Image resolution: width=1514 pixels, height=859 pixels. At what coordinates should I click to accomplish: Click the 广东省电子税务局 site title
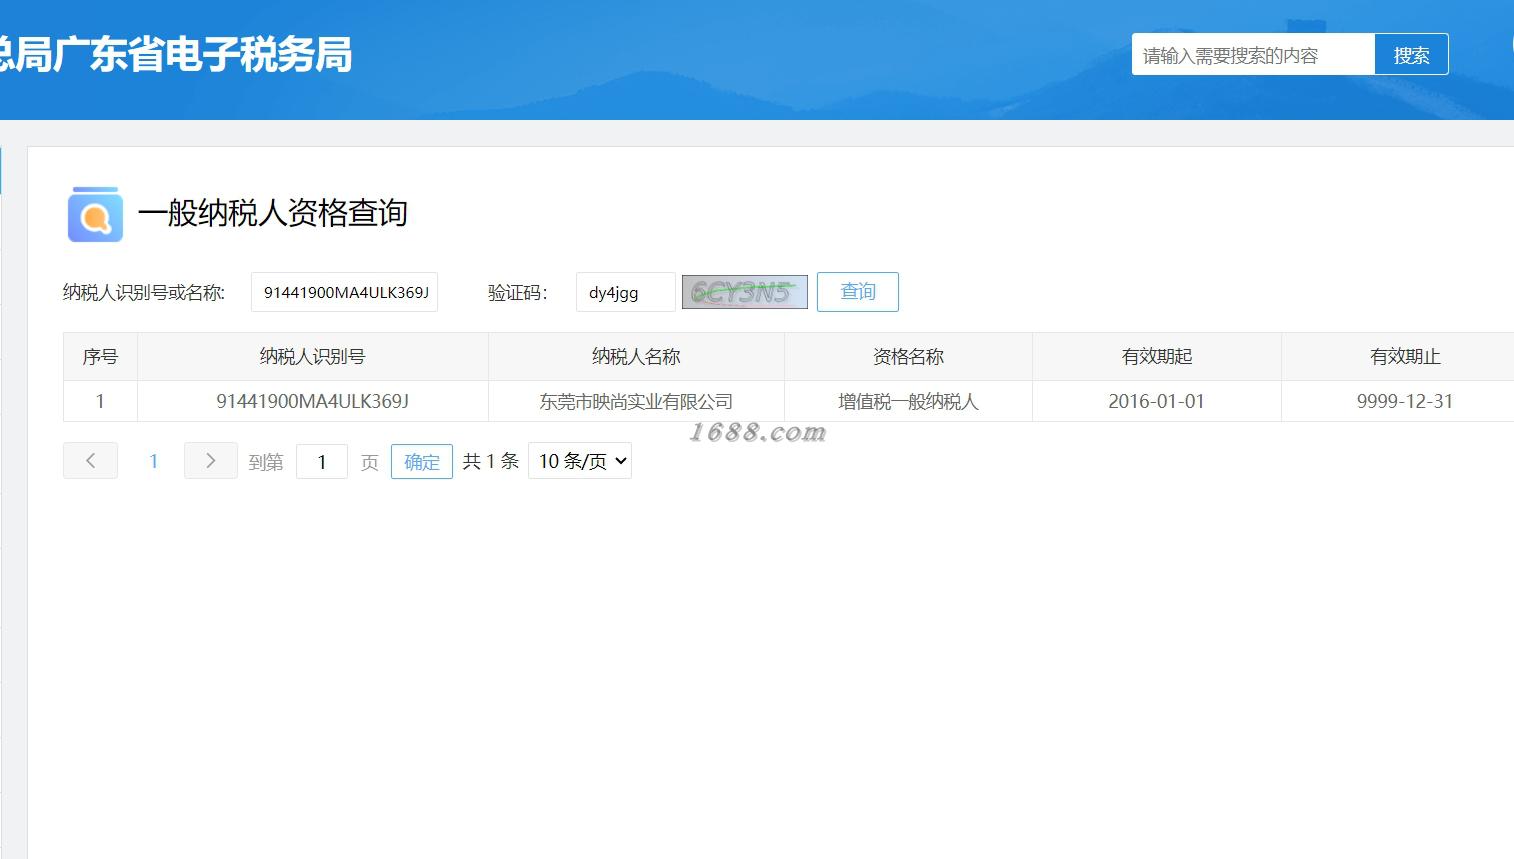(x=175, y=55)
